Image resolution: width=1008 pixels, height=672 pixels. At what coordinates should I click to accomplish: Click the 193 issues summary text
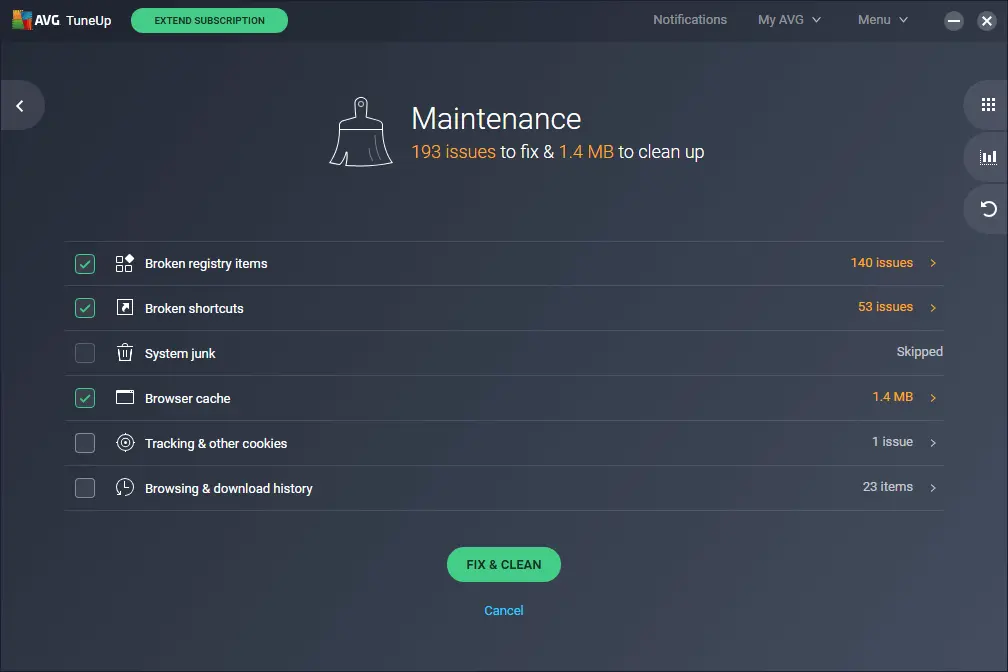click(x=453, y=152)
